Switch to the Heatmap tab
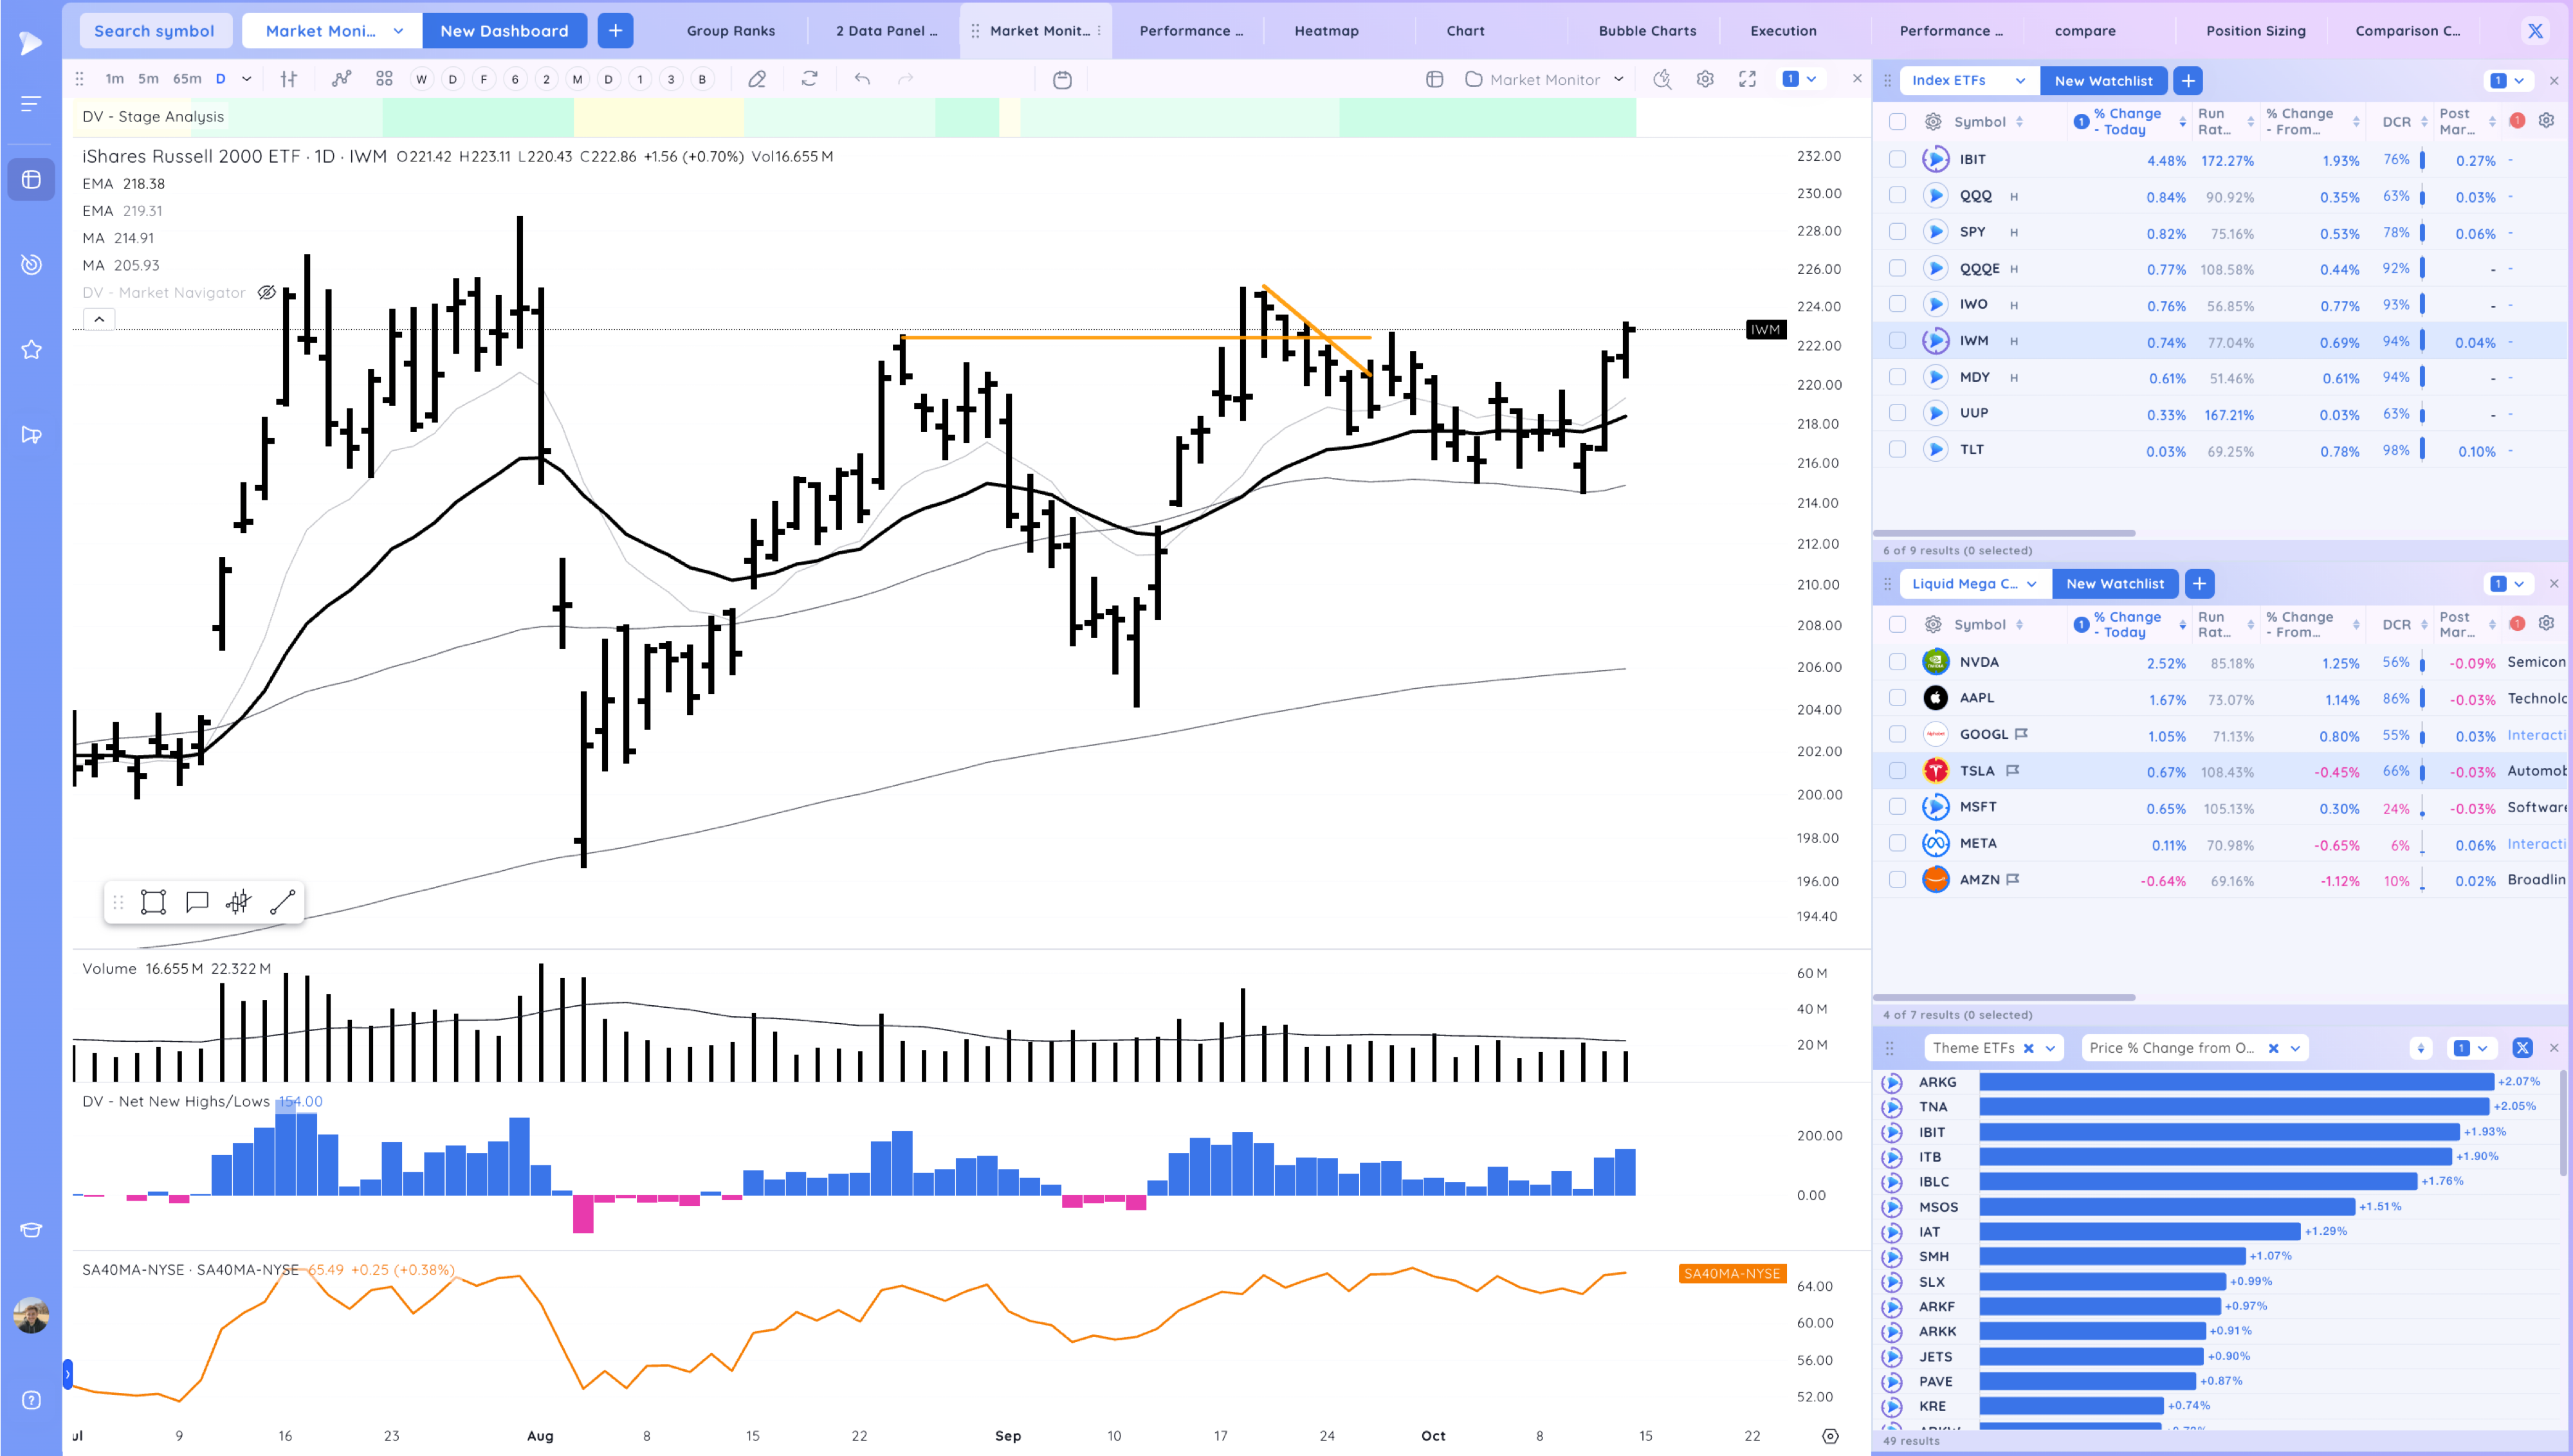The height and width of the screenshot is (1456, 2573). coord(1326,31)
